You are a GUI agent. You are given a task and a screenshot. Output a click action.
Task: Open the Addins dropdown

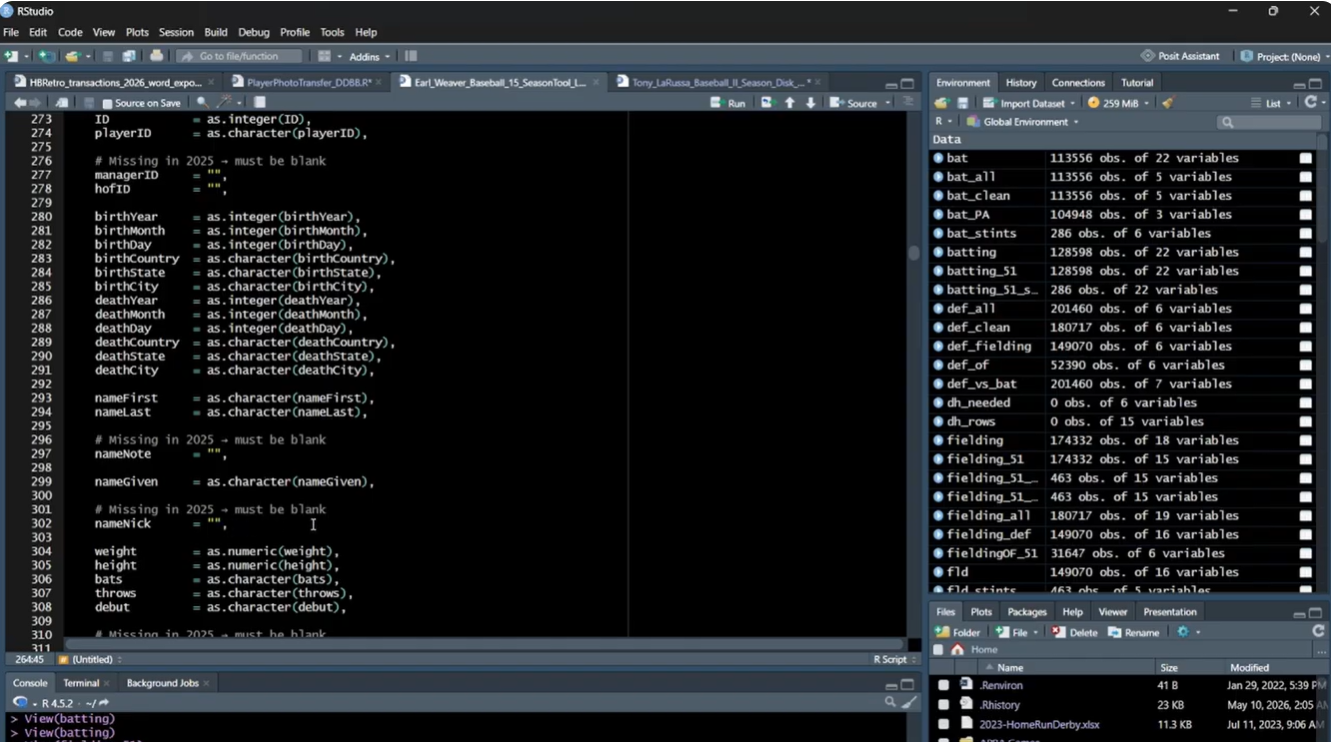(x=369, y=56)
